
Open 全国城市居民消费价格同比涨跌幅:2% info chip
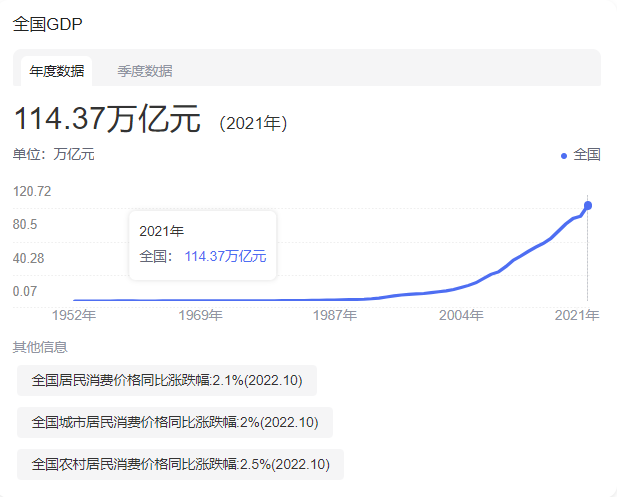pos(175,422)
